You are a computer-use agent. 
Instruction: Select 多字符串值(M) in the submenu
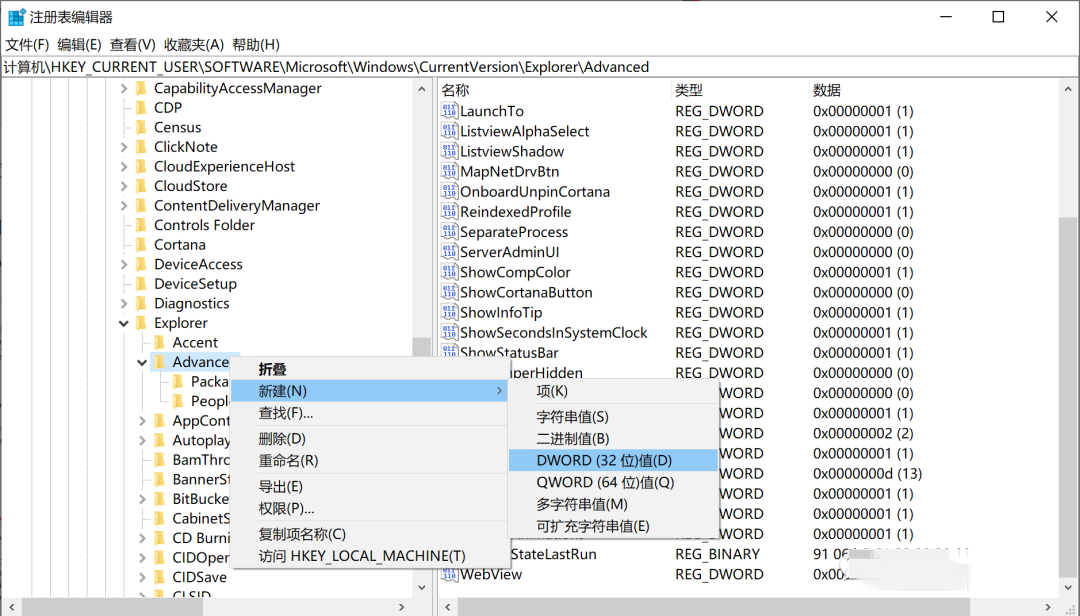613,504
